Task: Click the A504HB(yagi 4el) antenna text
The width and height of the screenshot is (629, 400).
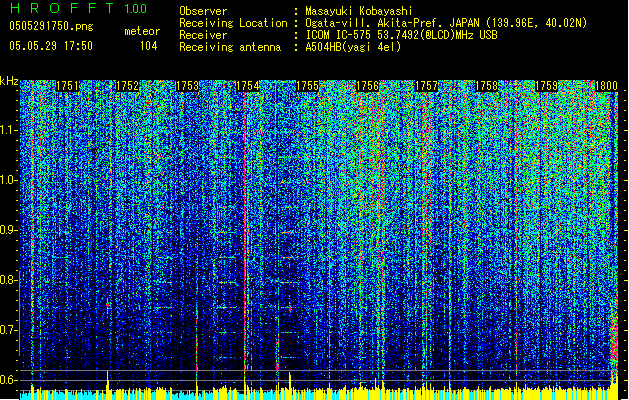Action: (x=353, y=47)
